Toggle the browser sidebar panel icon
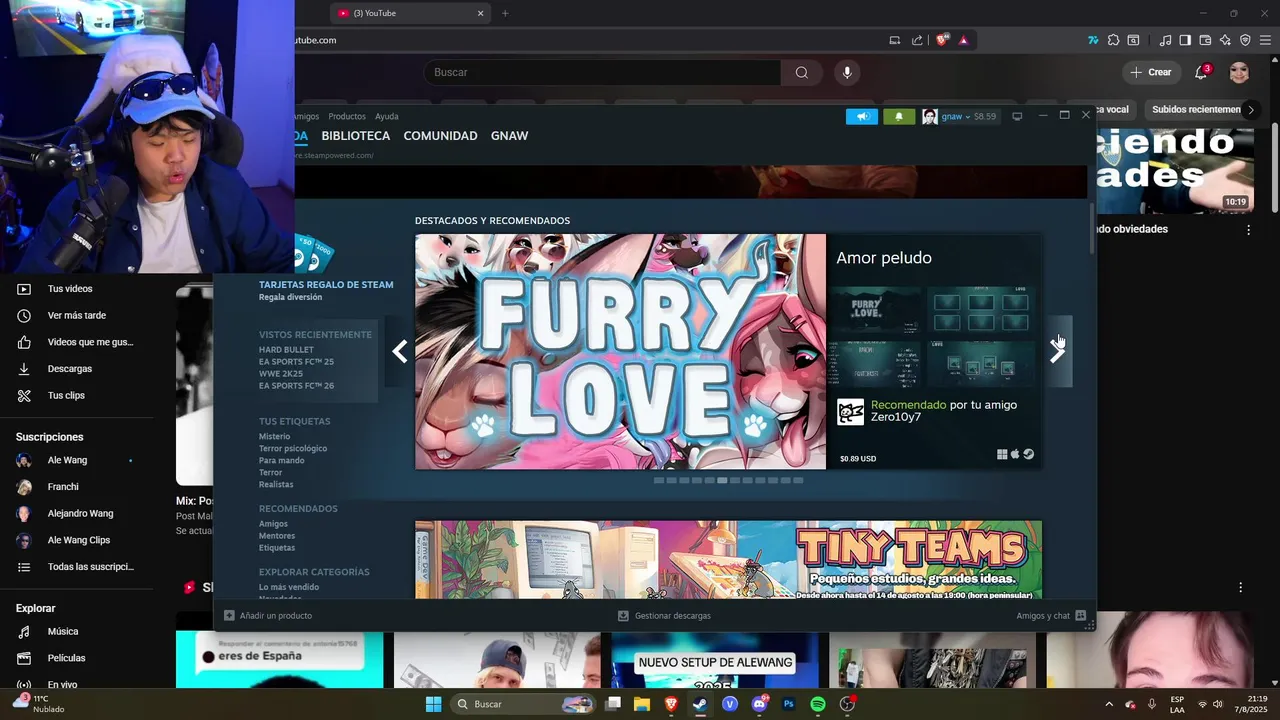Screen dimensions: 1280x720 [1185, 40]
